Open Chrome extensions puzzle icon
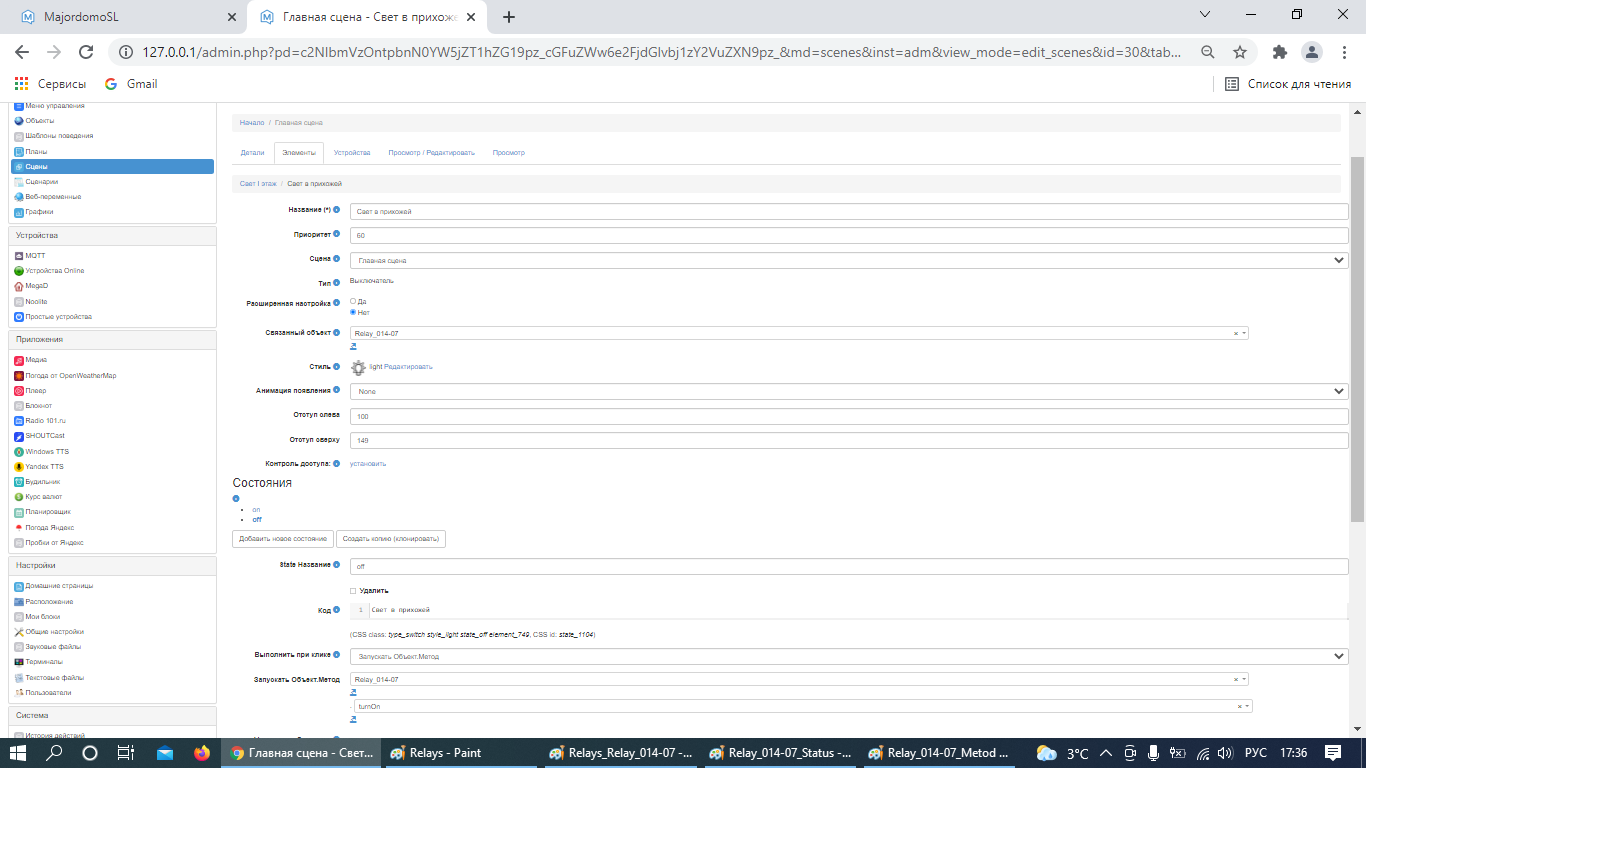This screenshot has width=1620, height=858. click(1279, 52)
